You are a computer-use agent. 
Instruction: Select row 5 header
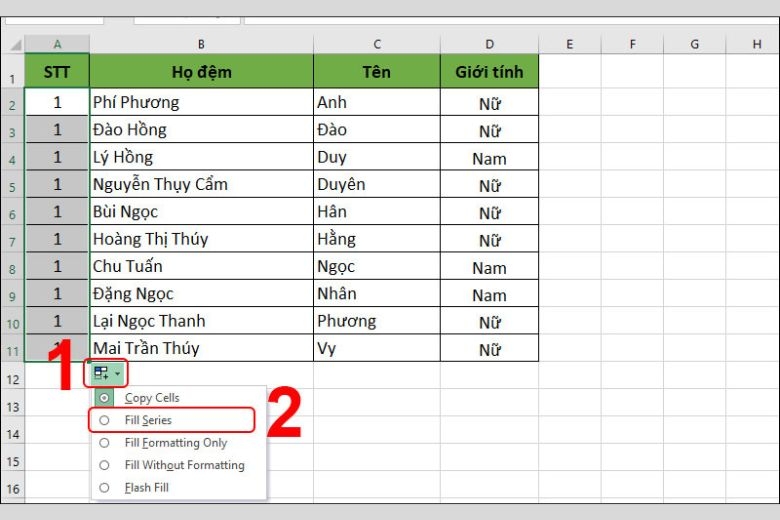(x=12, y=184)
